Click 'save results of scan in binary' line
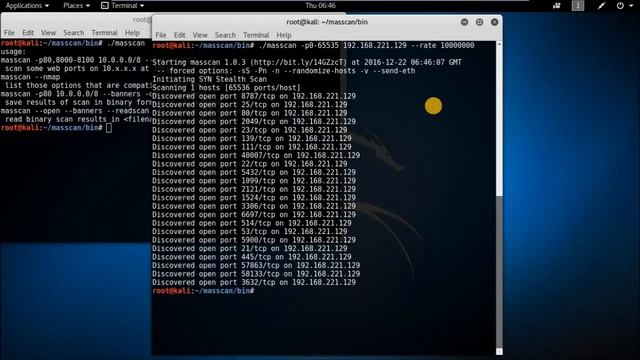The height and width of the screenshot is (360, 640). click(x=78, y=102)
